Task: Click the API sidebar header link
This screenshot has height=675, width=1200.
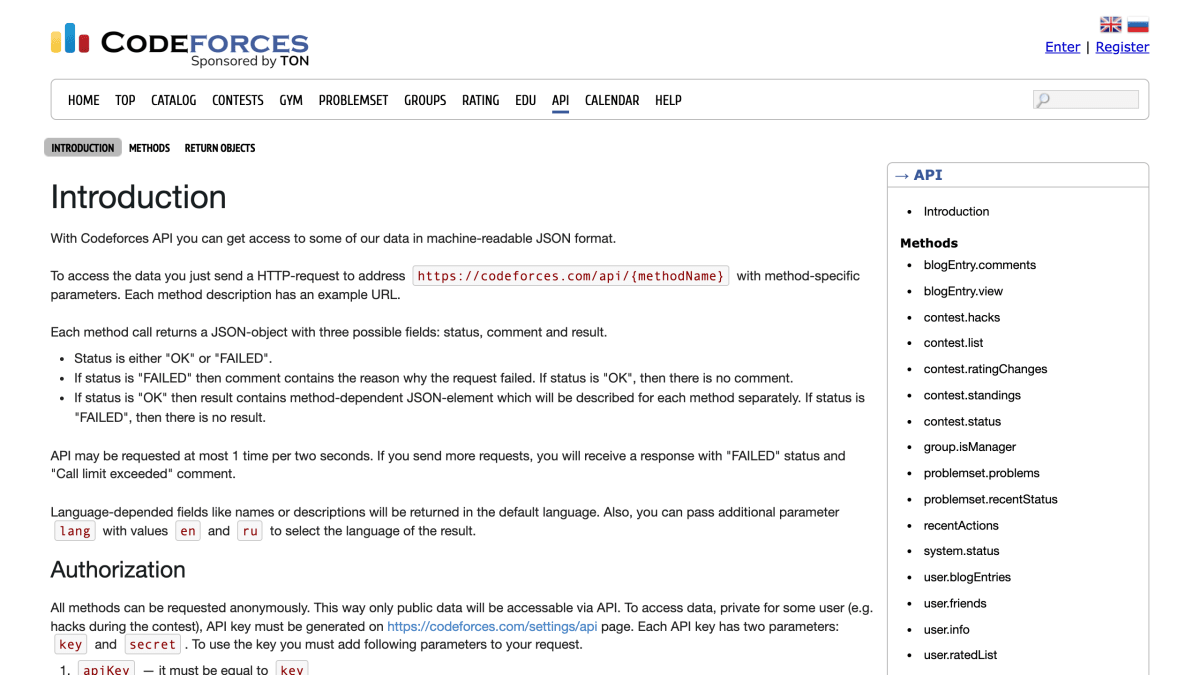Action: [x=928, y=175]
